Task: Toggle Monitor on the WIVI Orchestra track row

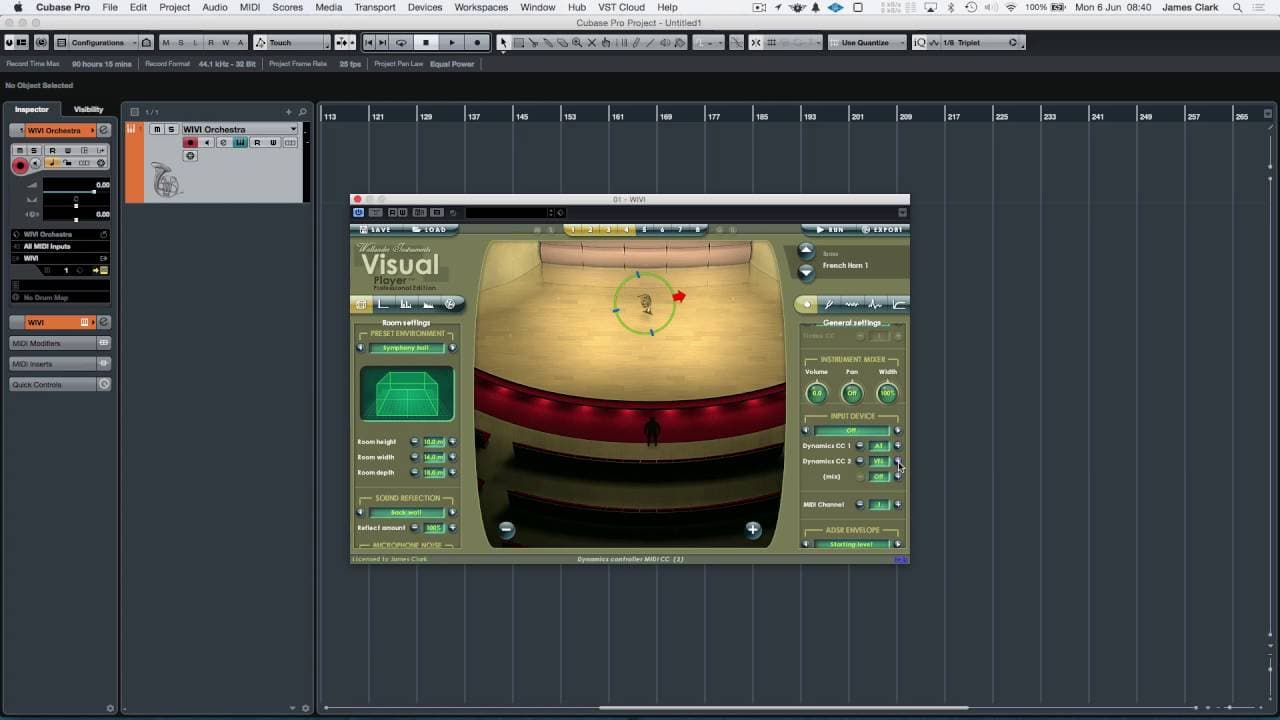Action: 207,143
